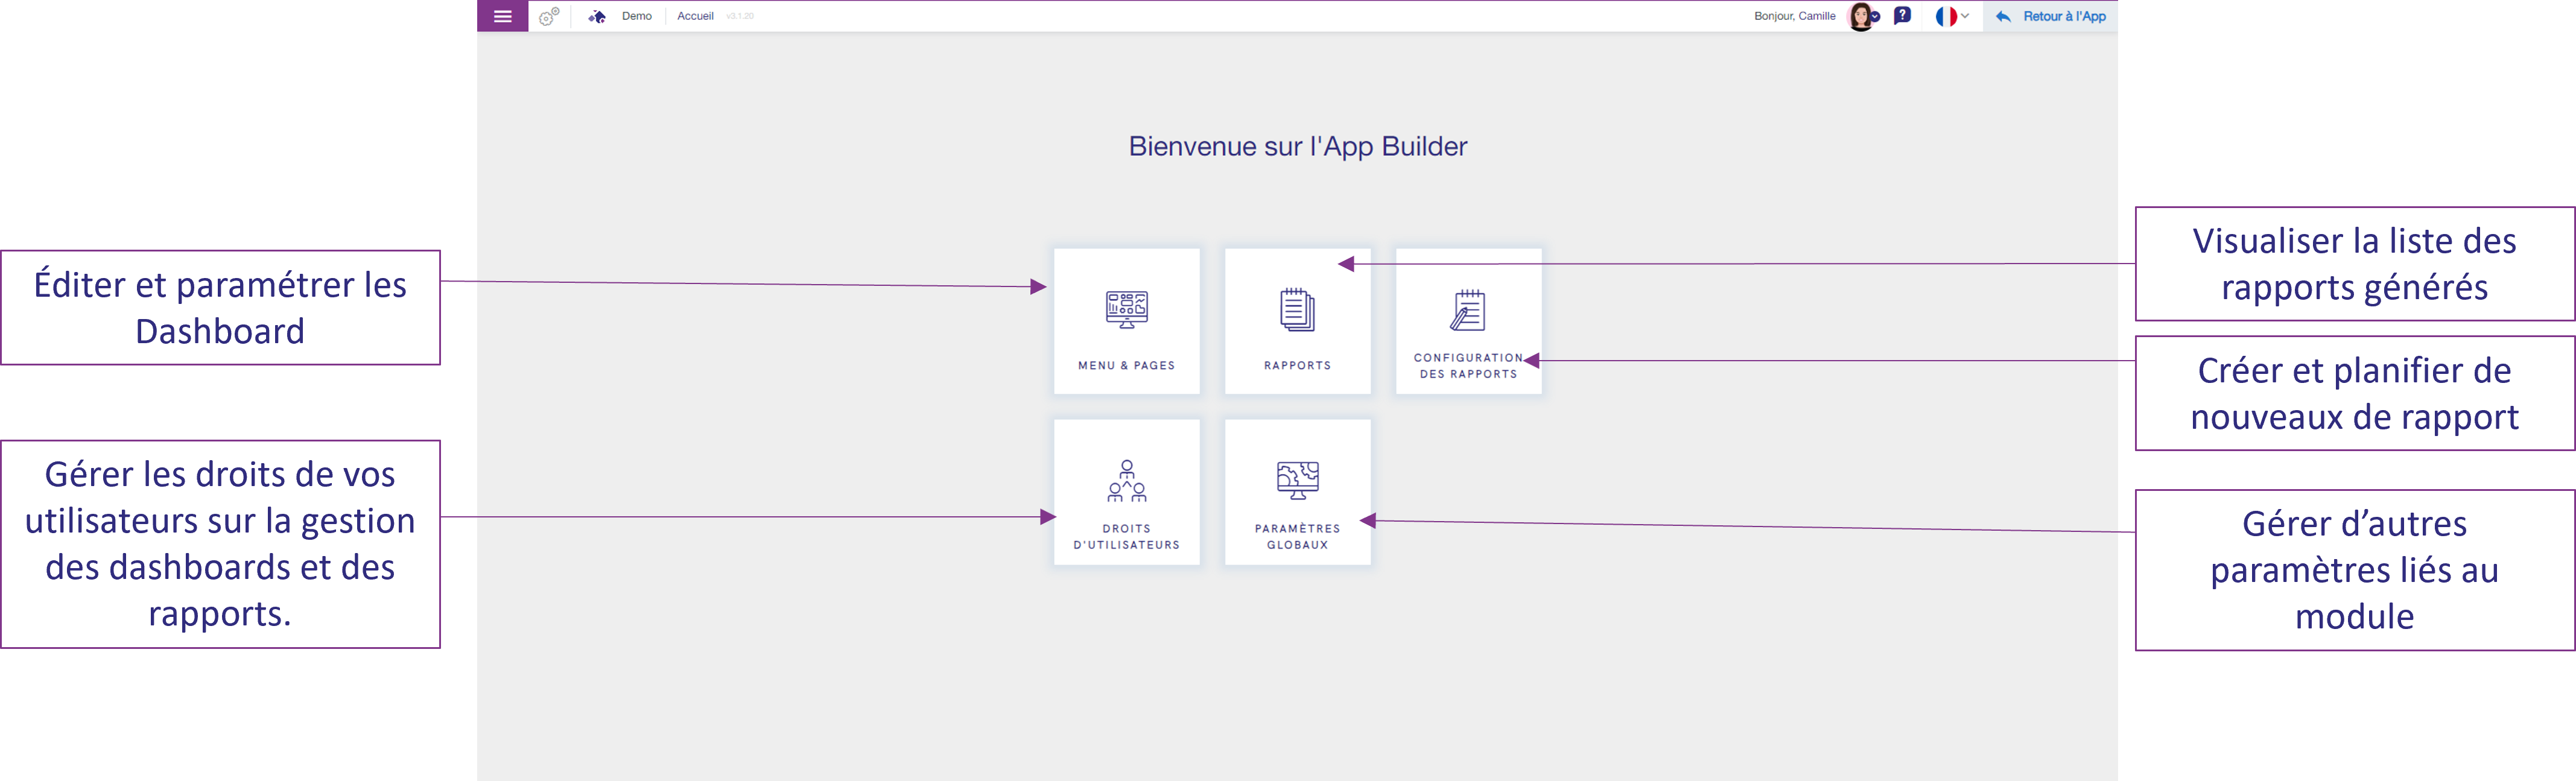Open the help question-mark bubble
This screenshot has width=2576, height=781.
pos(1902,16)
